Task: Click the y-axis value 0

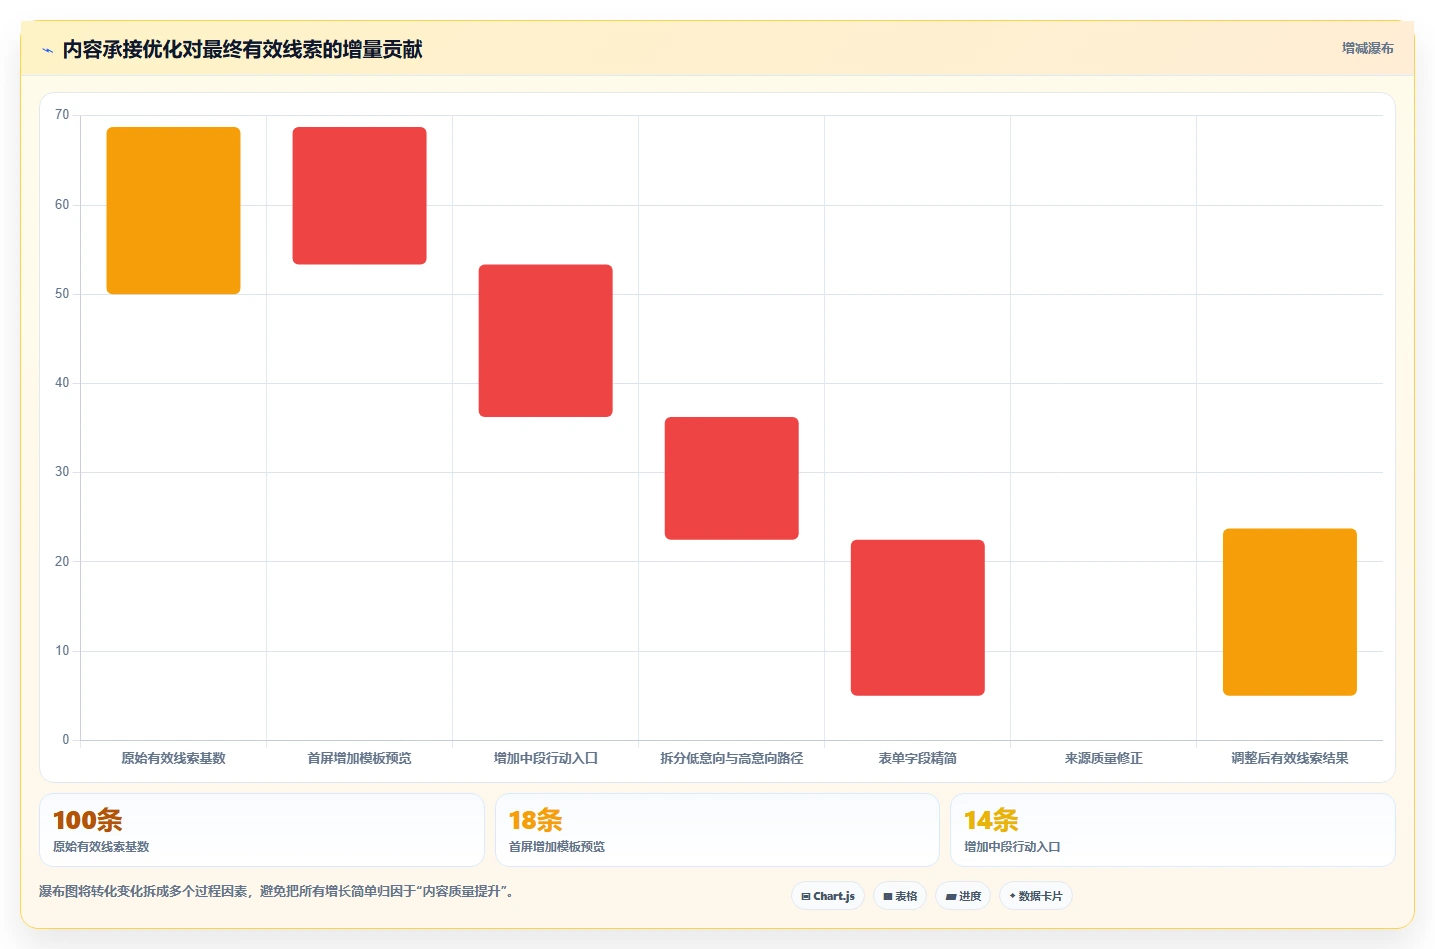Action: click(66, 740)
